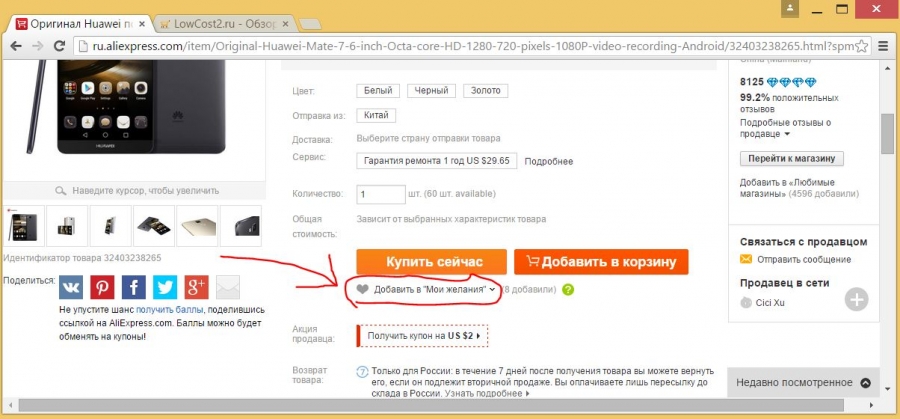Share via Facebook icon

tap(134, 287)
